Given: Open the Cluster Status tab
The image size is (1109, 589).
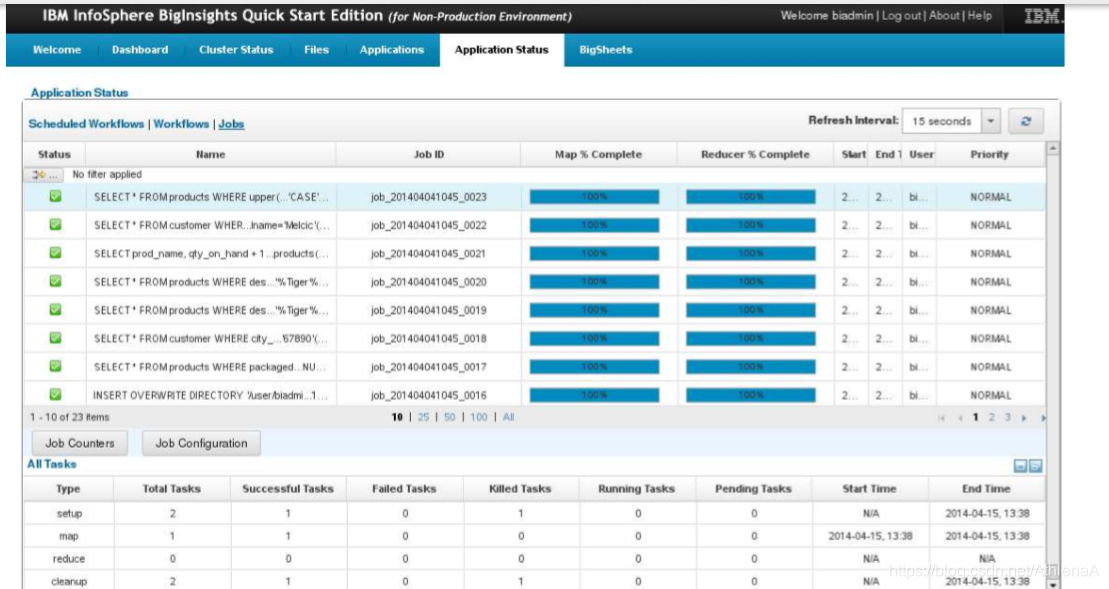Looking at the screenshot, I should tap(236, 50).
